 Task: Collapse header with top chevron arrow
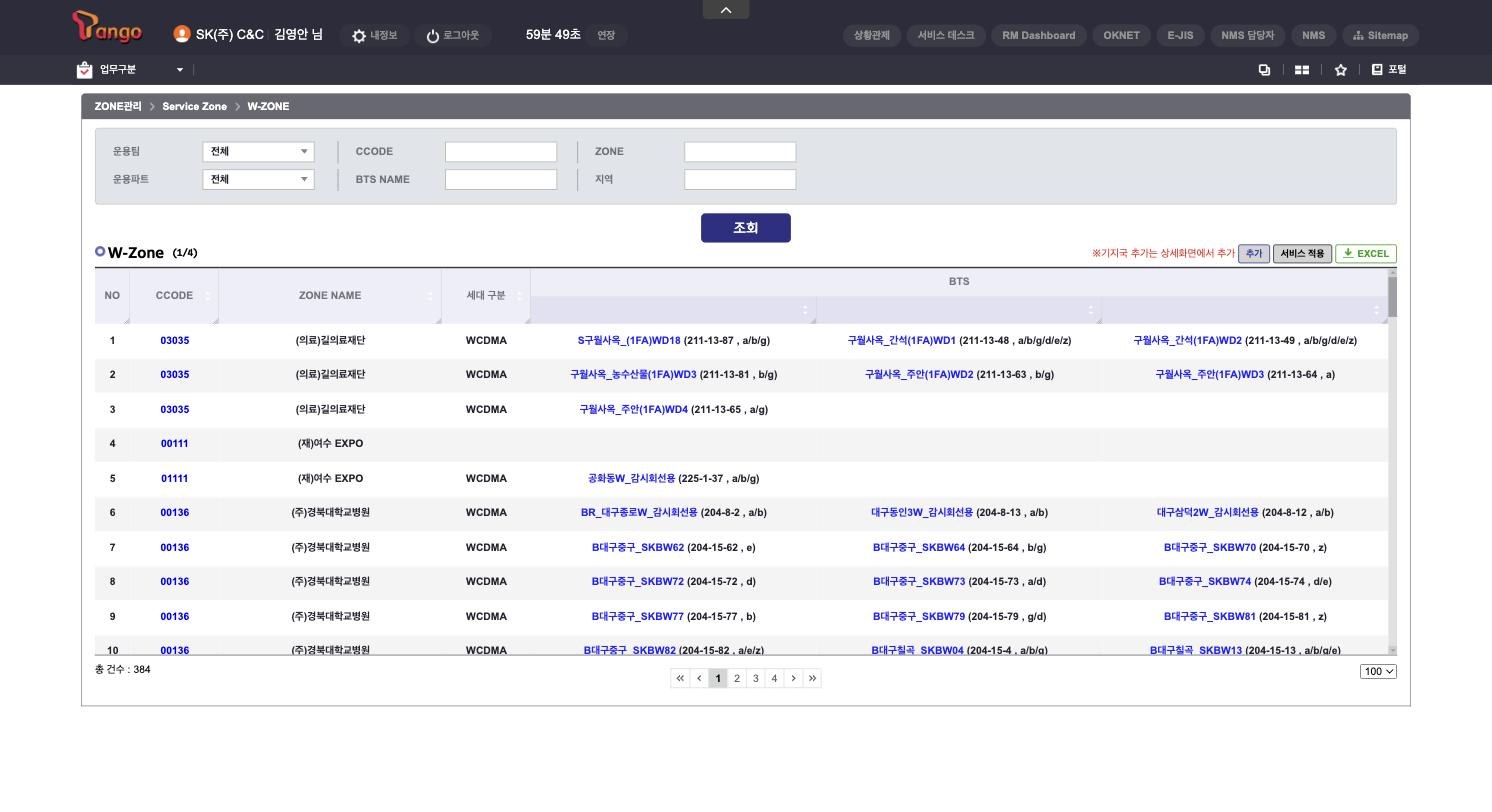(726, 10)
